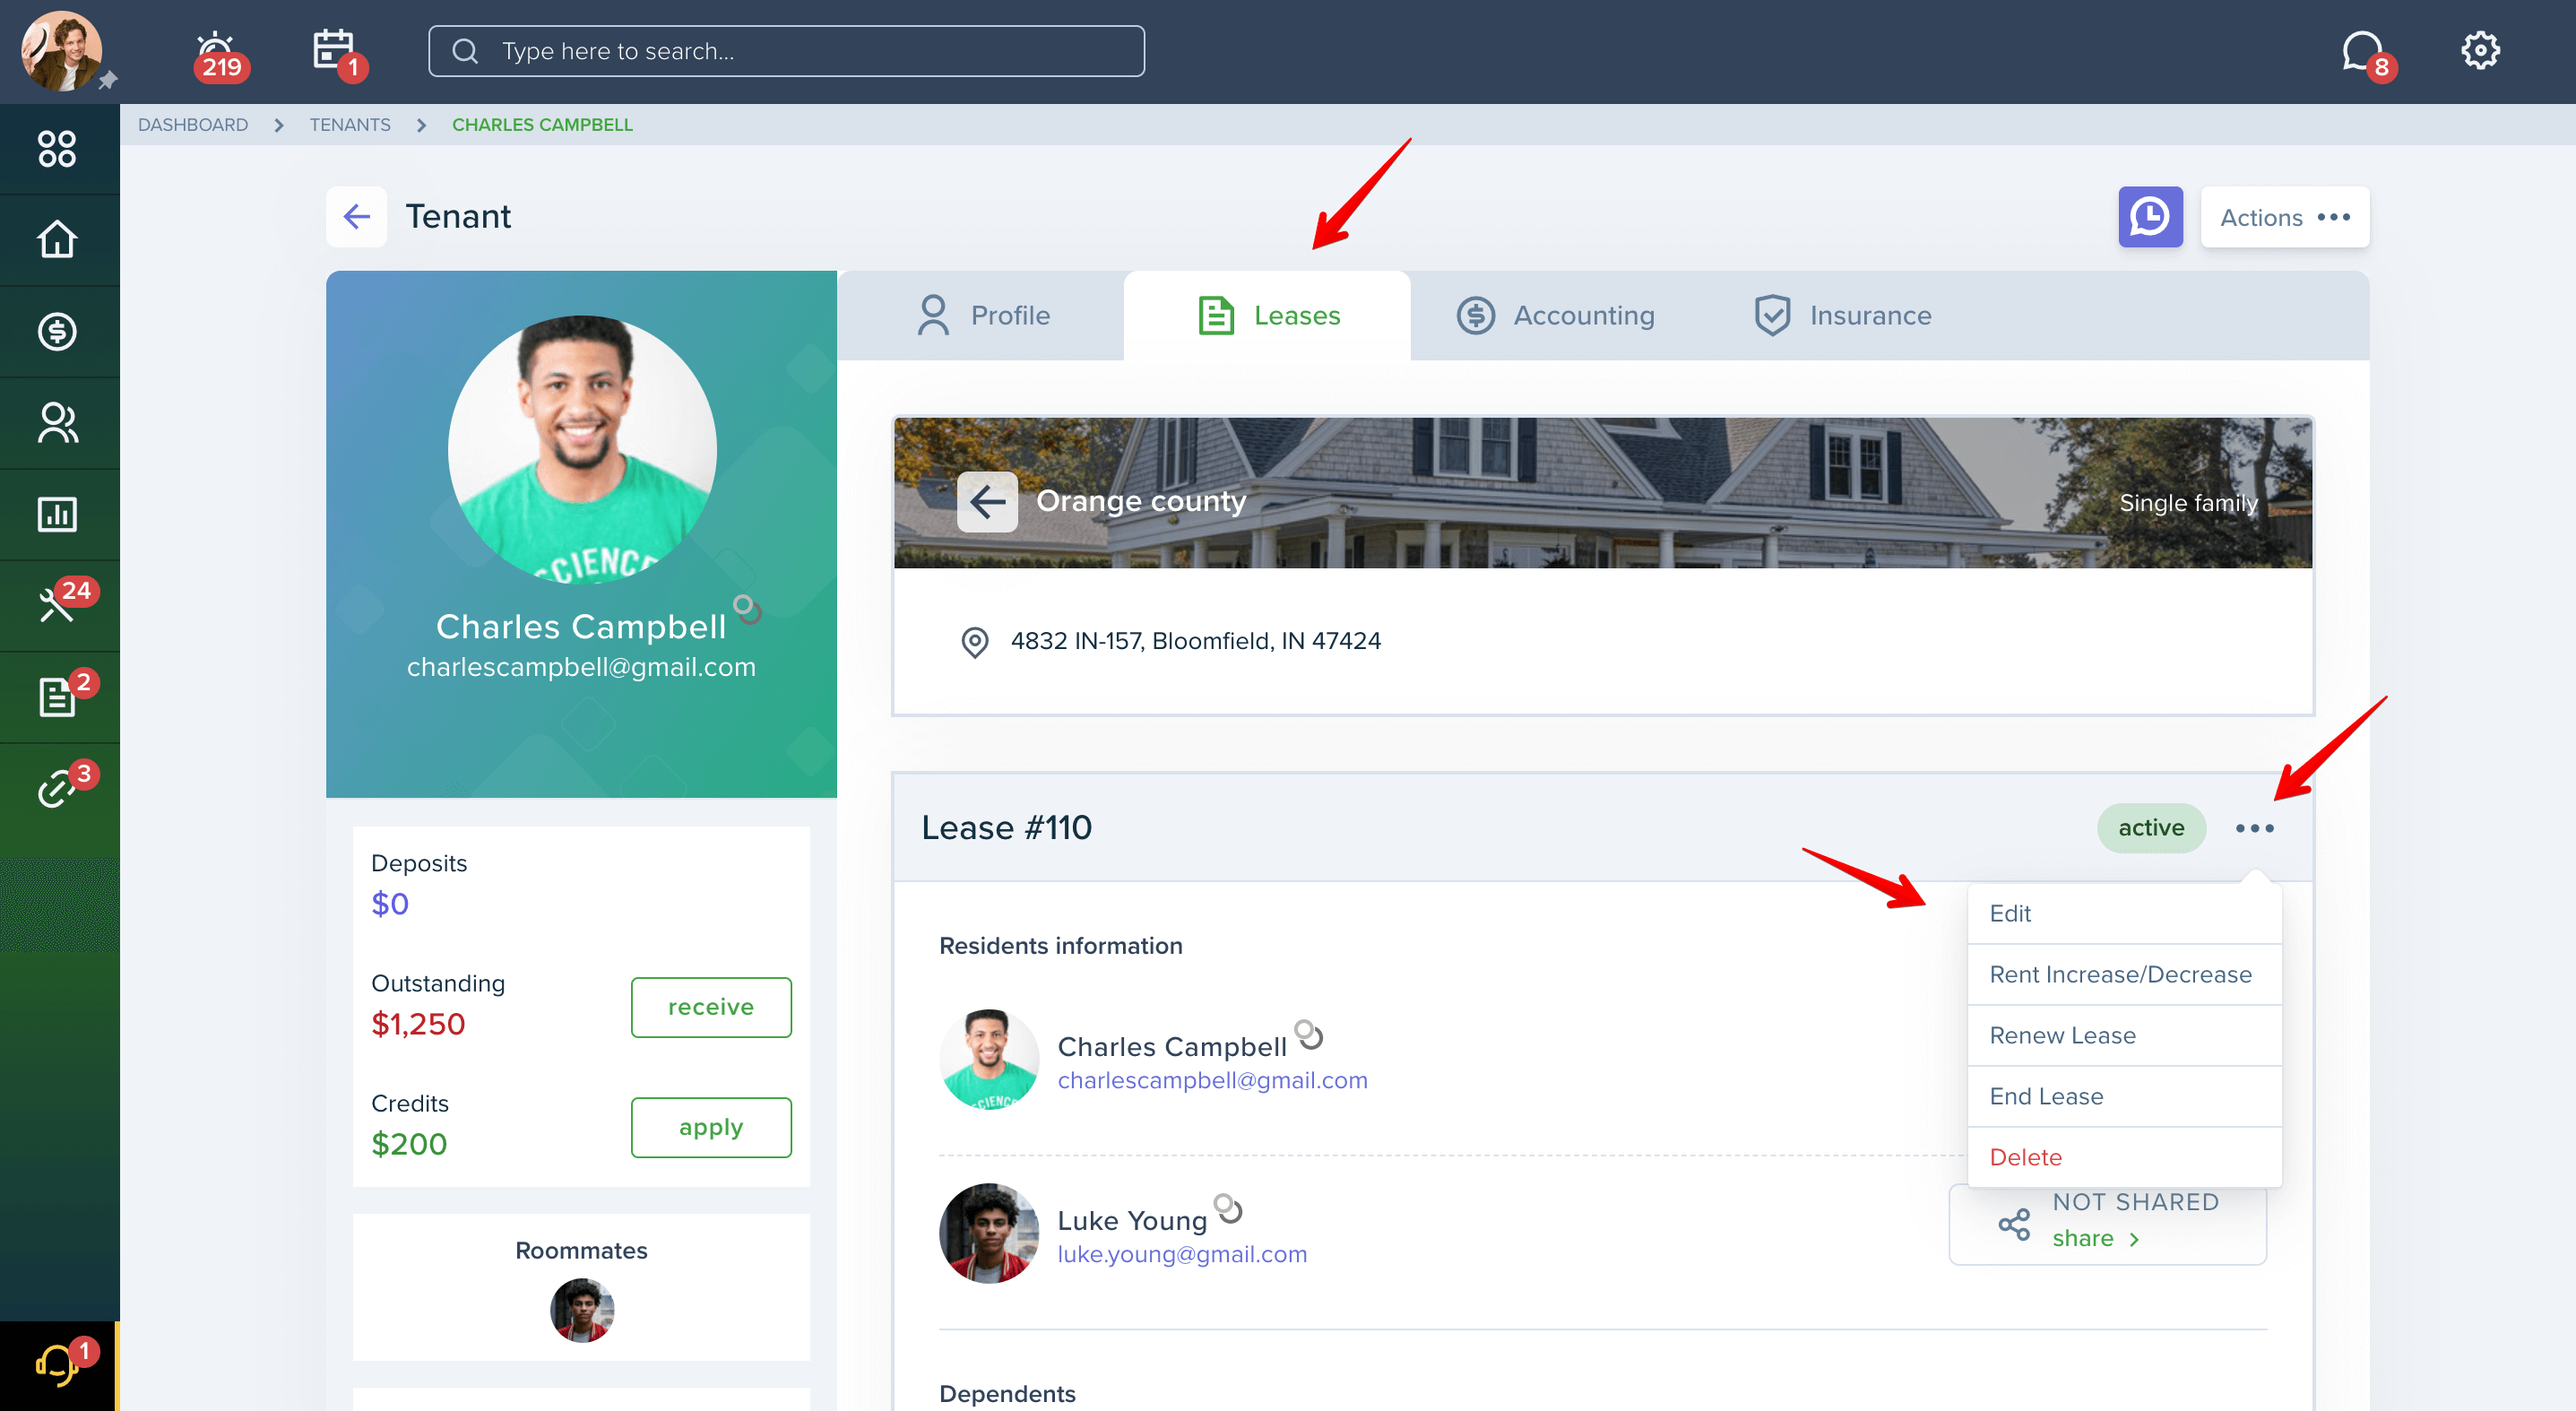Click address 4832 IN-157, Bloomfield, IN 47424
Image resolution: width=2576 pixels, height=1411 pixels.
click(1195, 641)
